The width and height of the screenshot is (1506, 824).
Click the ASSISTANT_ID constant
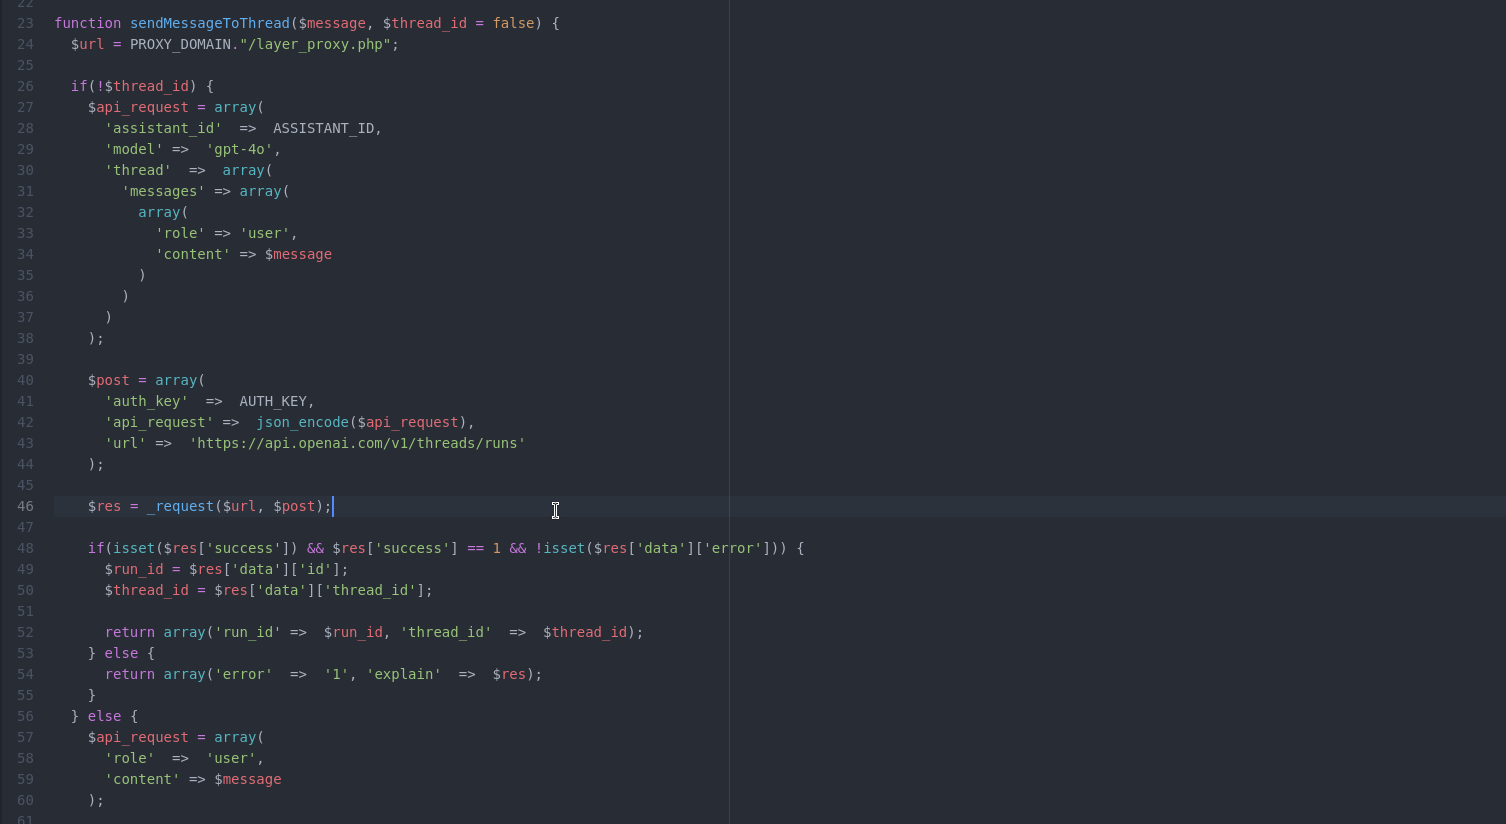[323, 128]
